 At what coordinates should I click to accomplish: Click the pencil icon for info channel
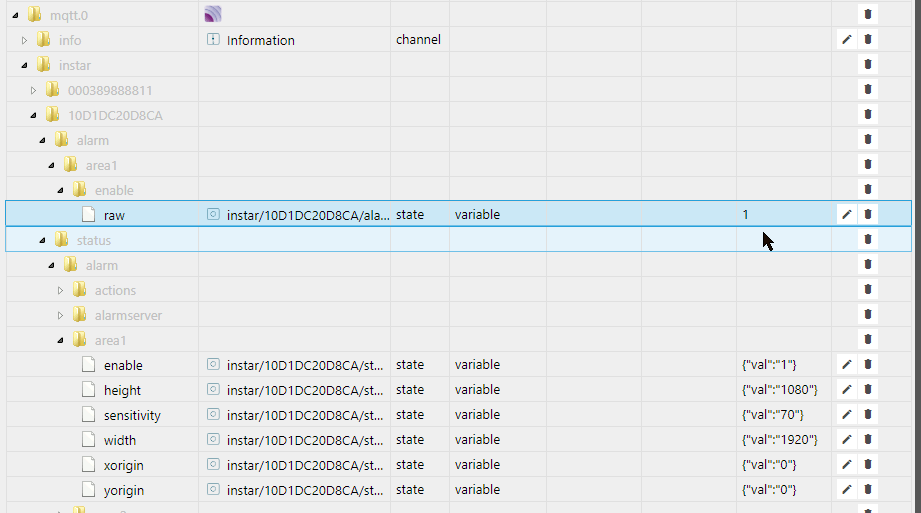point(846,40)
